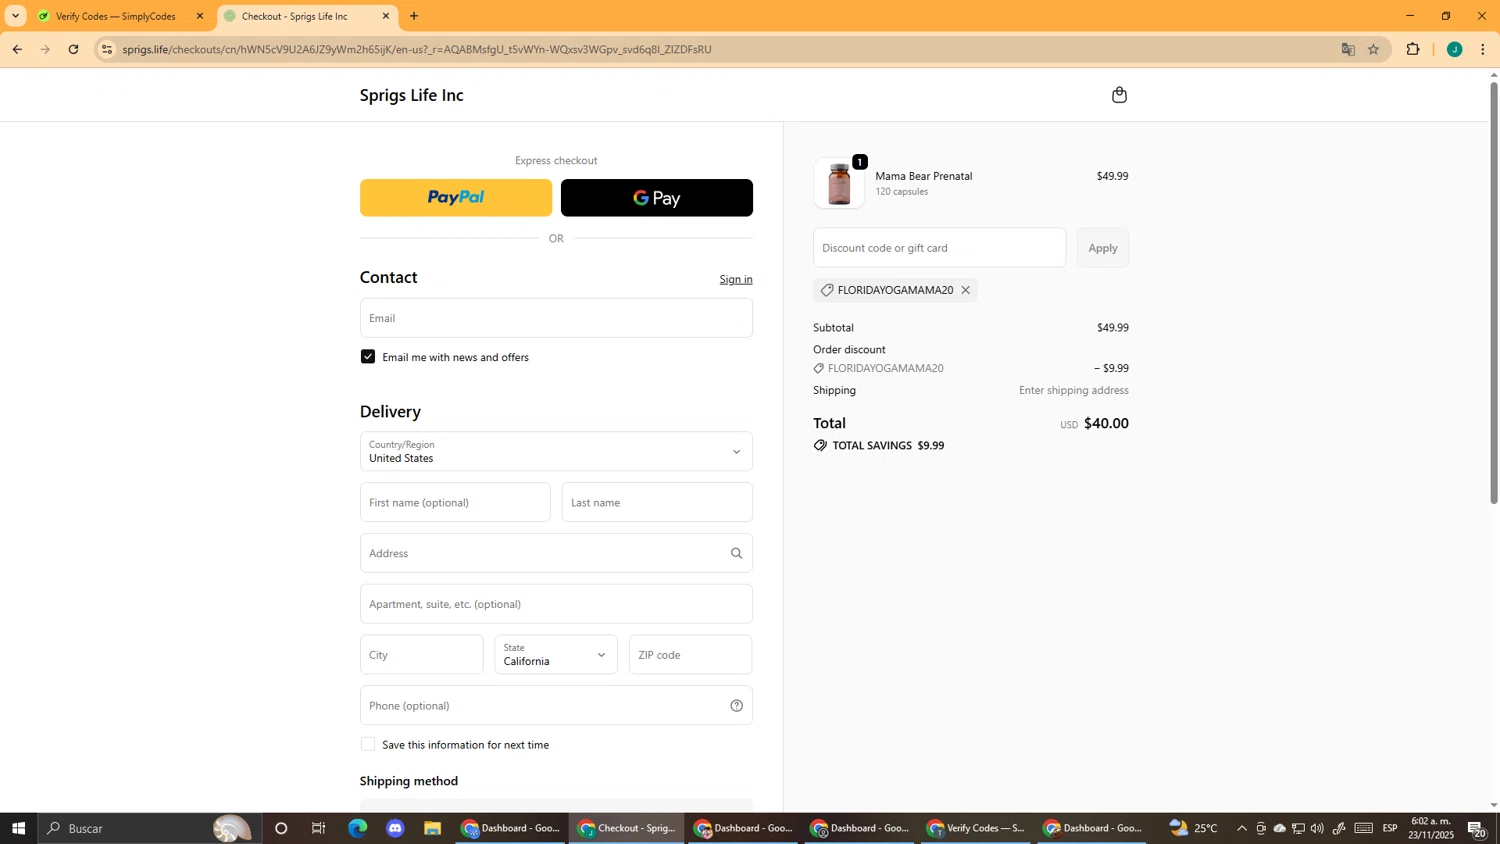Switch to Checkout - Sprigs taskbar window

click(628, 828)
